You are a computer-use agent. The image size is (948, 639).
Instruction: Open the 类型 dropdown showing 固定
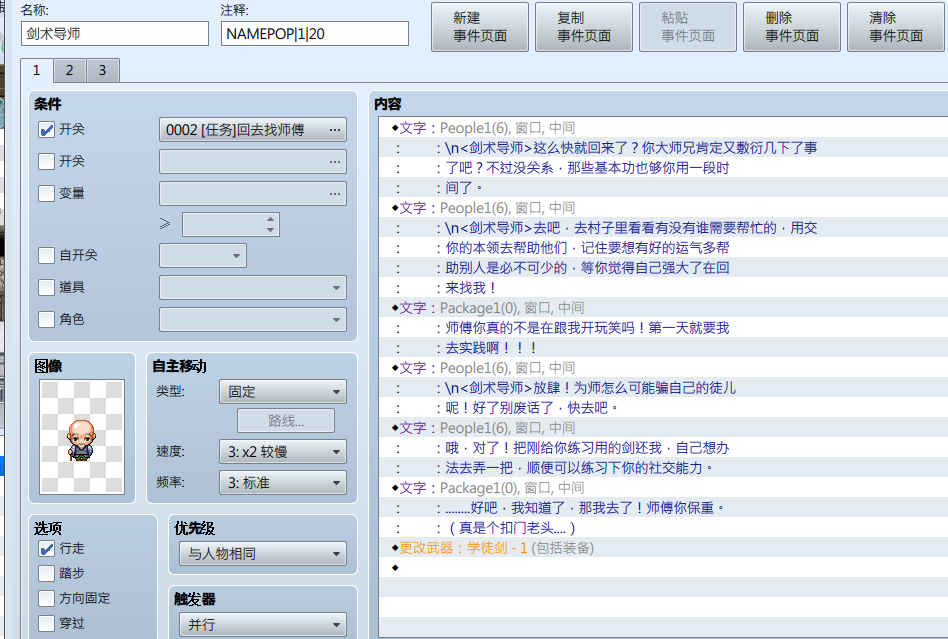(283, 392)
